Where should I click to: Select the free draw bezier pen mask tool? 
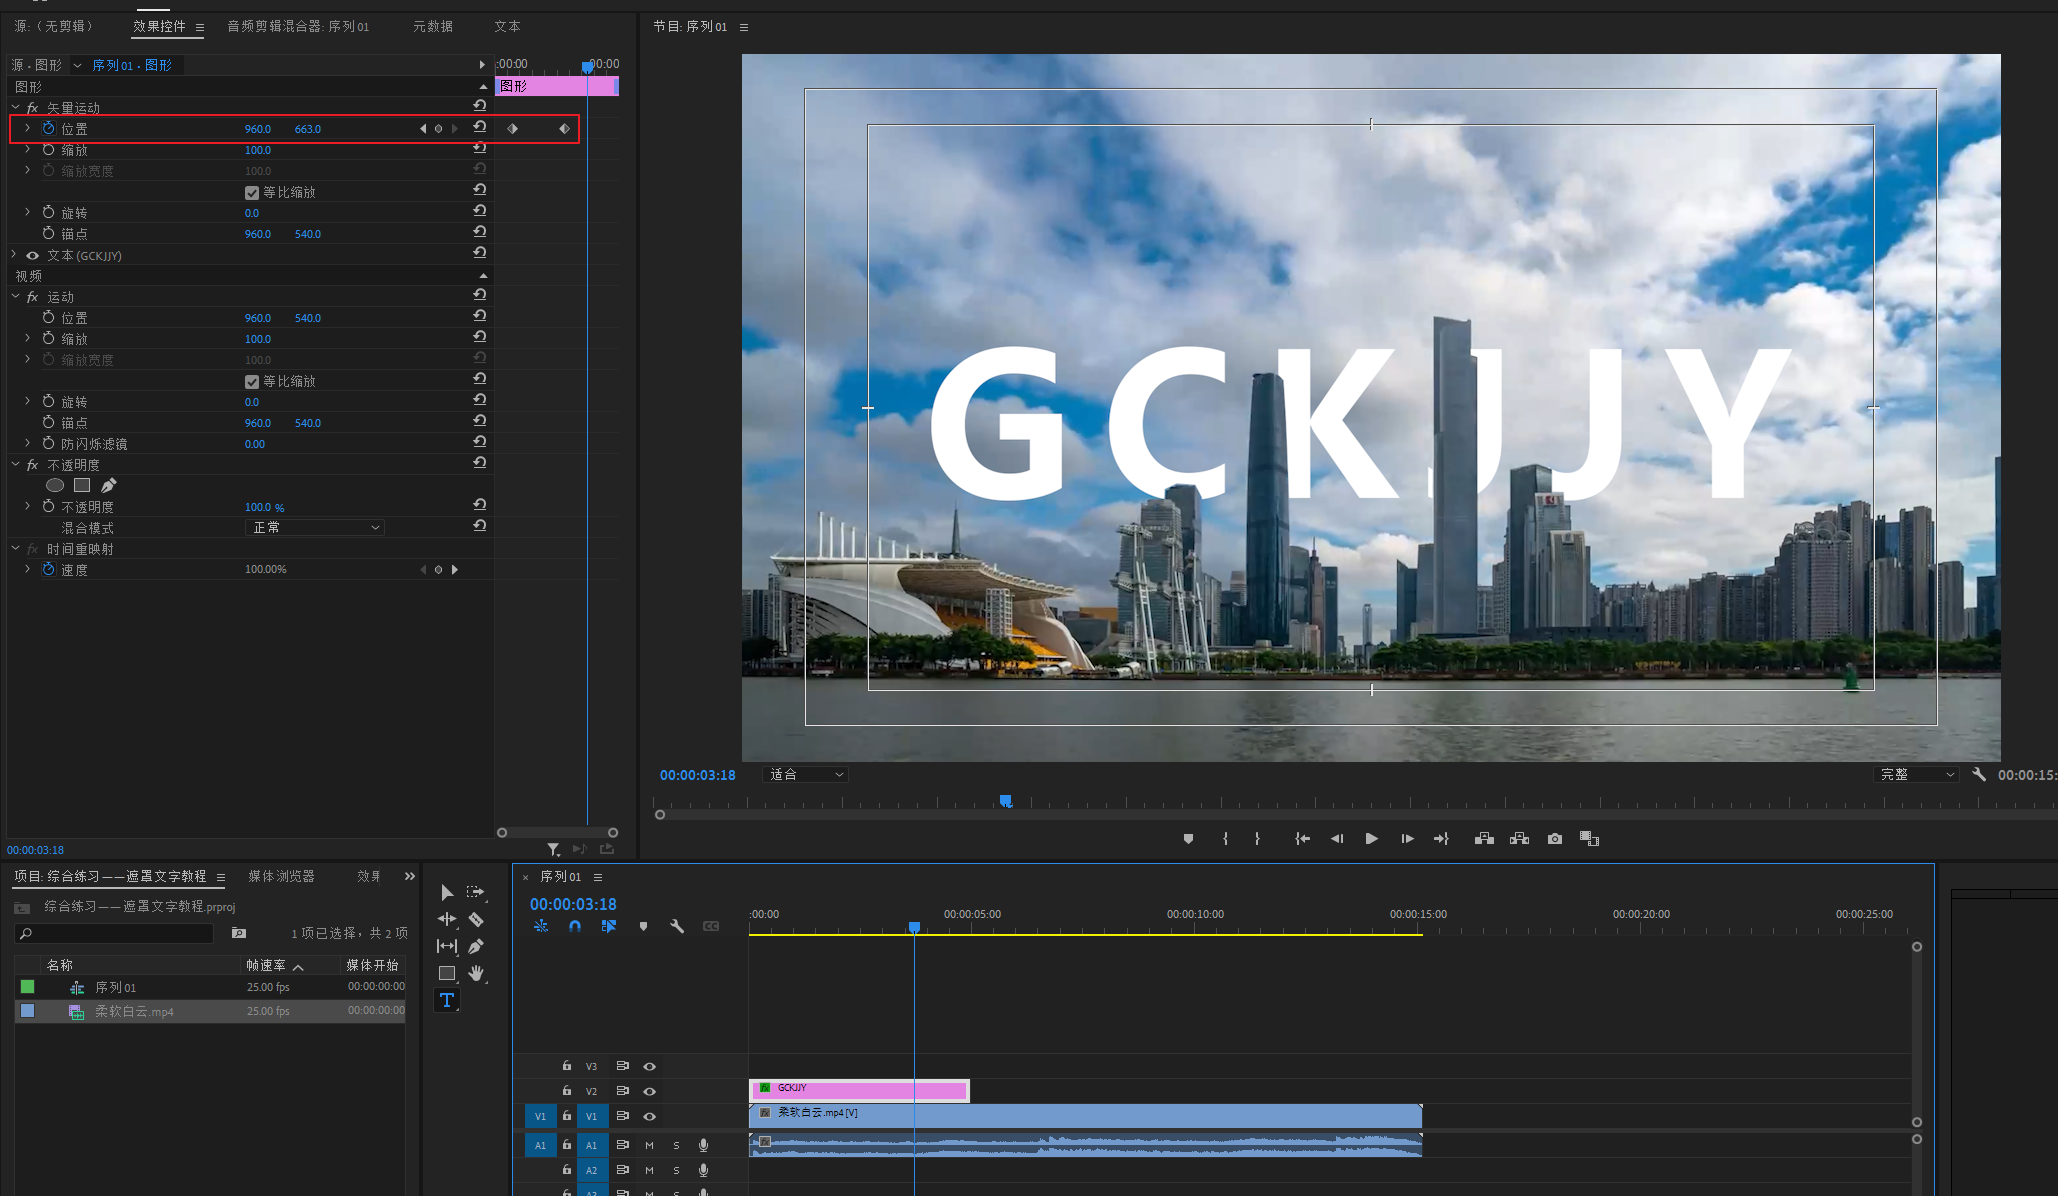(x=109, y=485)
